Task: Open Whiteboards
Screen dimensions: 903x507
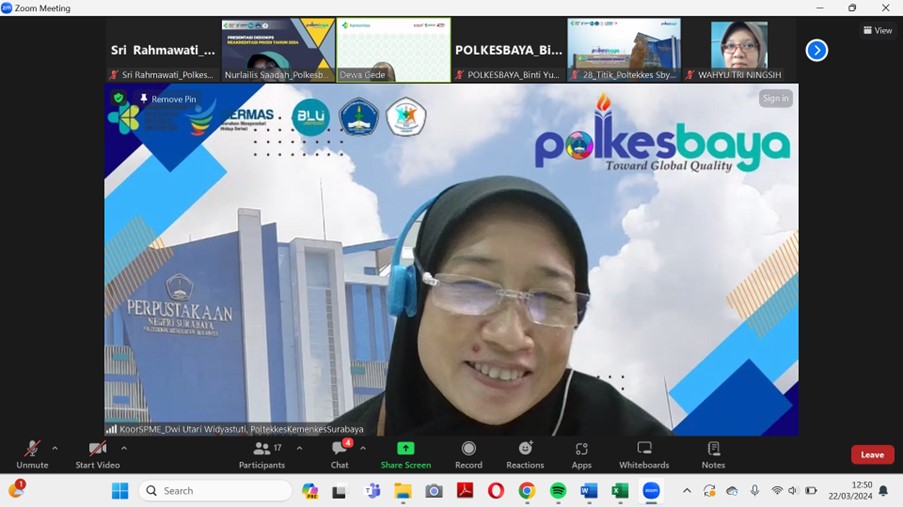Action: (x=644, y=455)
